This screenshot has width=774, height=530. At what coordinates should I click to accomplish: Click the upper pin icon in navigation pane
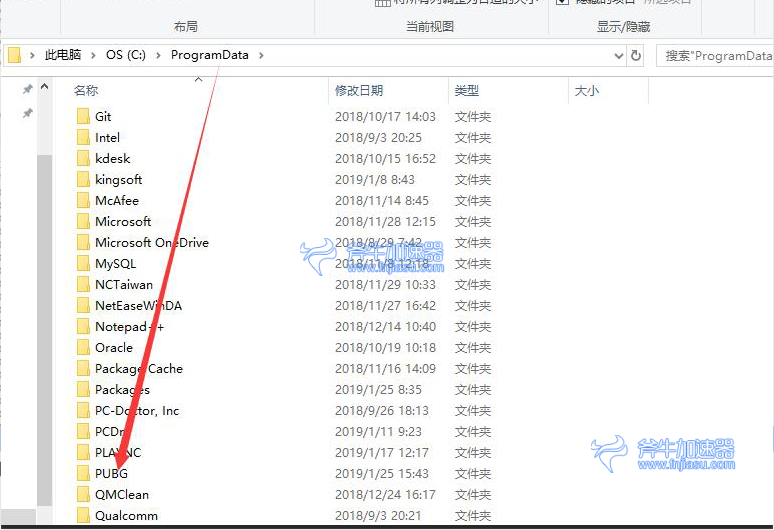28,89
